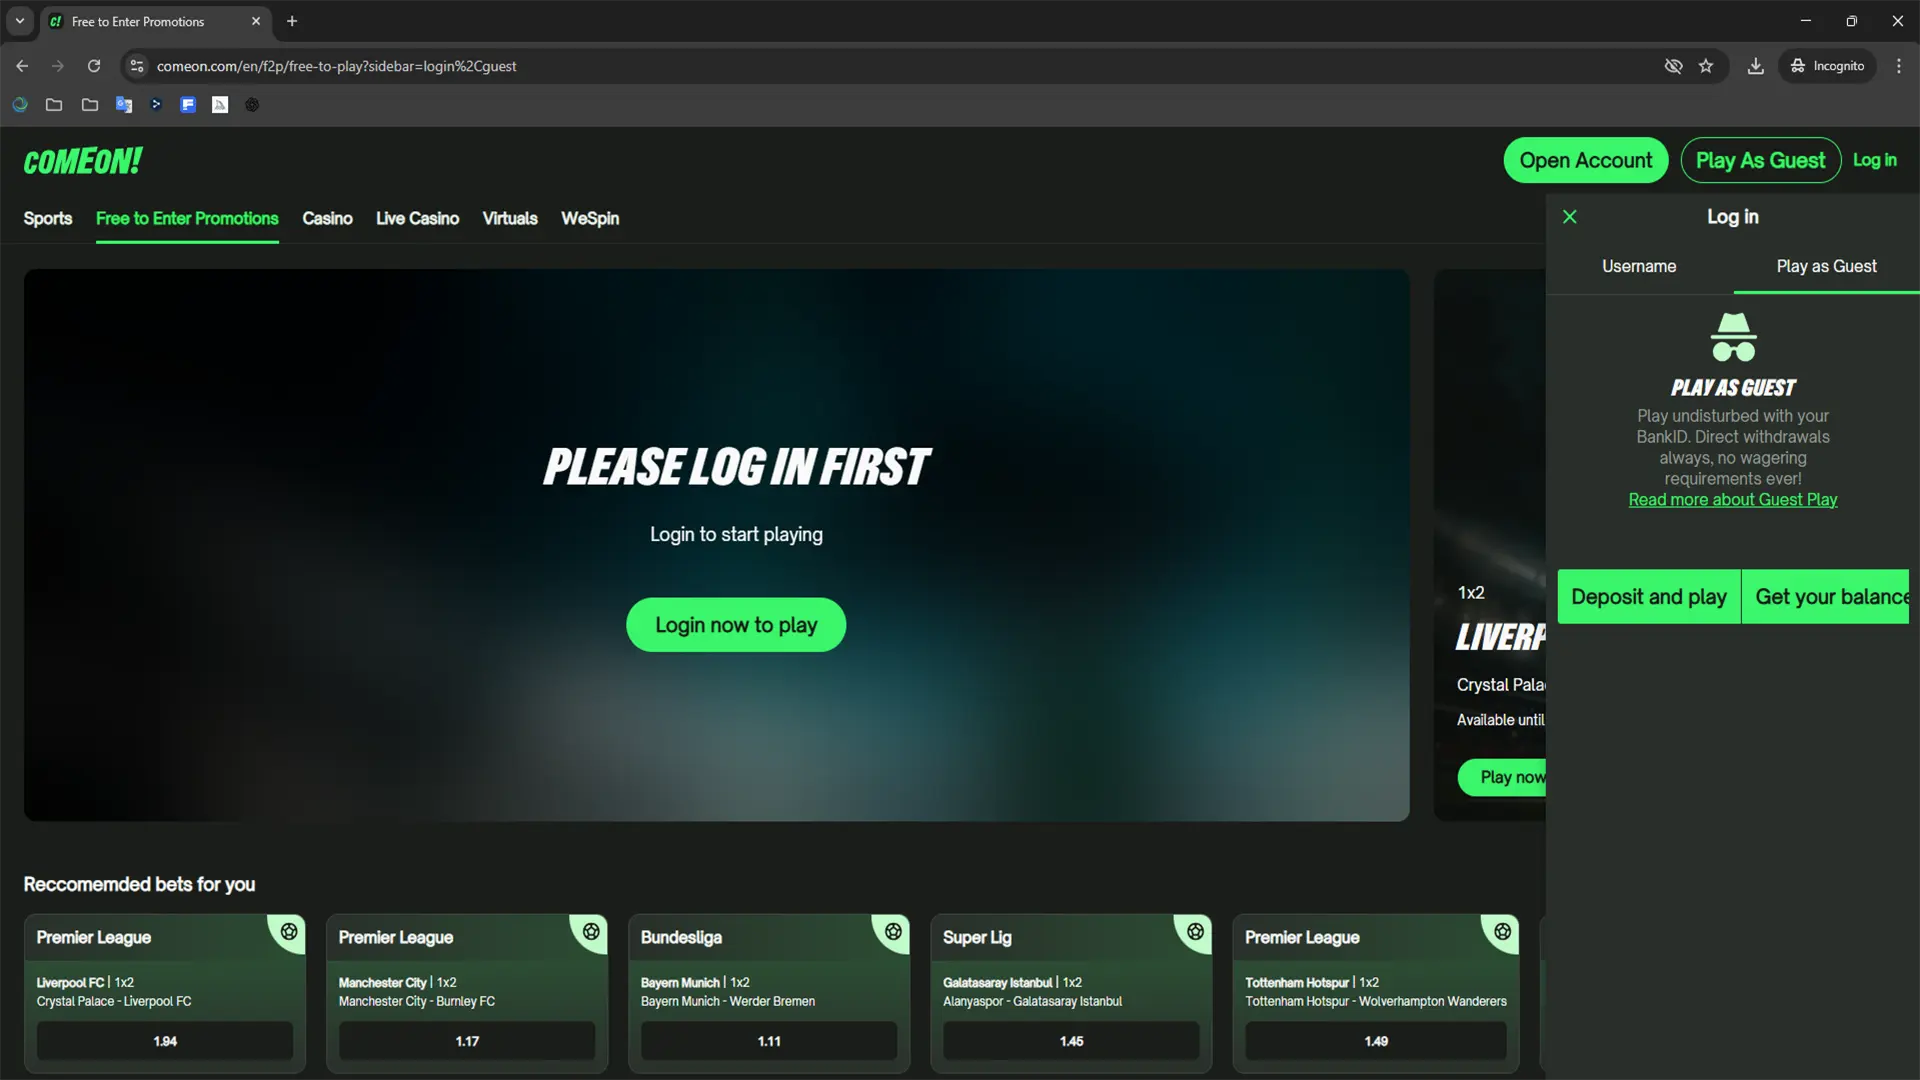The width and height of the screenshot is (1920, 1080).
Task: Open the Live Casino menu item
Action: click(417, 218)
